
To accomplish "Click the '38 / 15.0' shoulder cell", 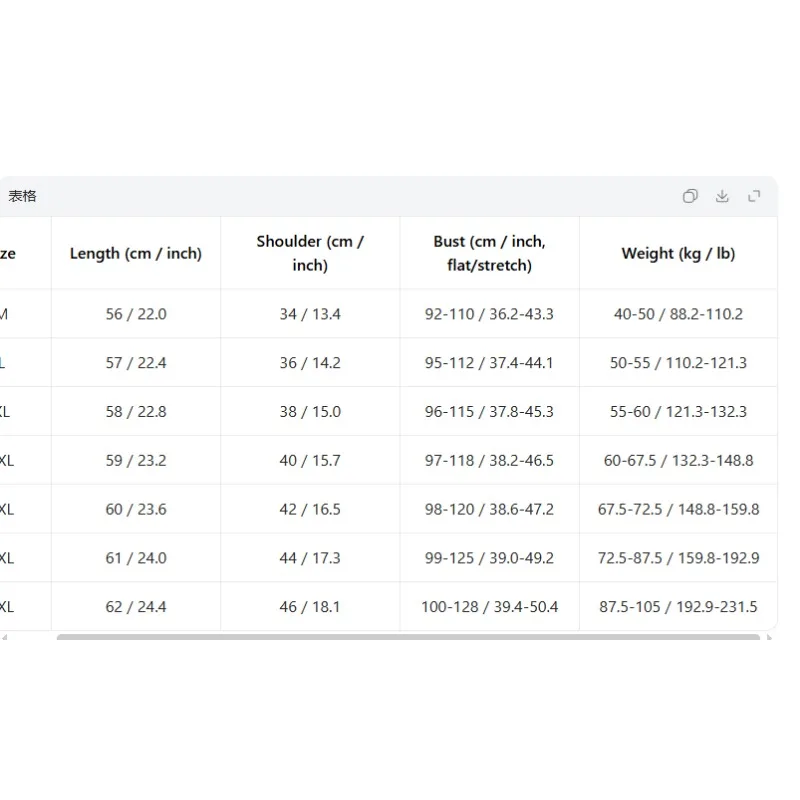I will [x=310, y=412].
